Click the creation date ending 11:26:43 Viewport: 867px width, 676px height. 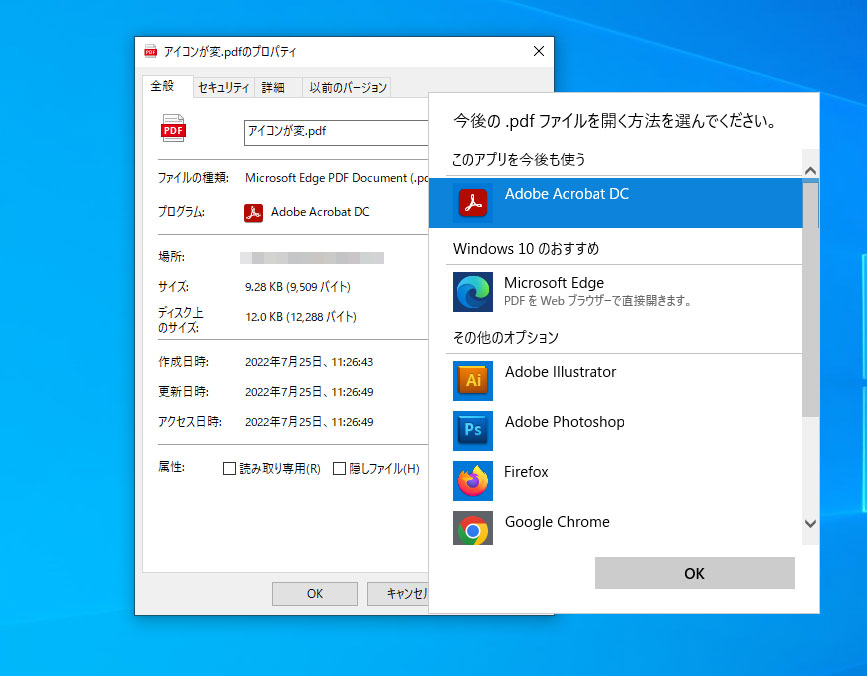(309, 362)
